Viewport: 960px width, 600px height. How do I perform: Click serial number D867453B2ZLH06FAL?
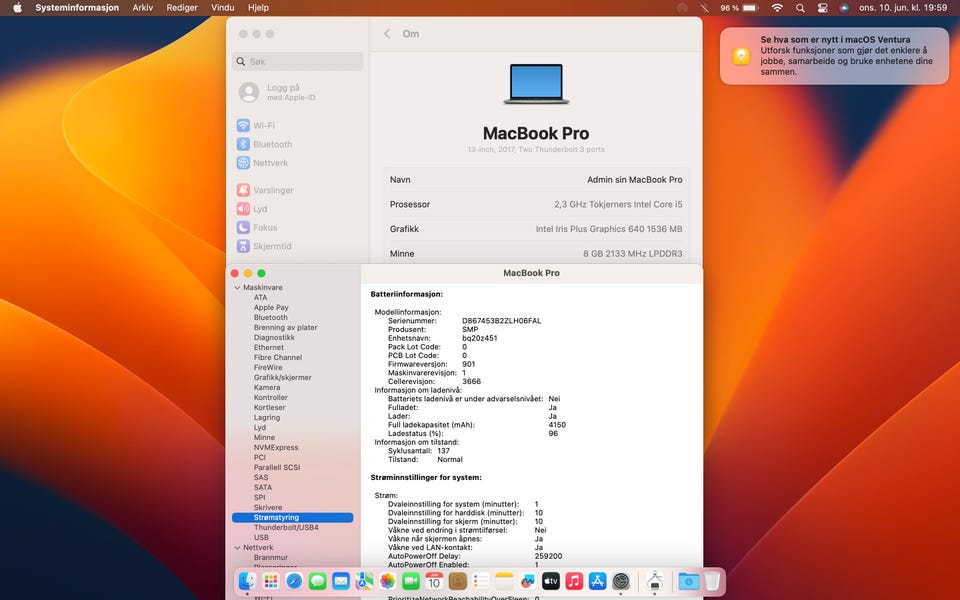point(501,321)
